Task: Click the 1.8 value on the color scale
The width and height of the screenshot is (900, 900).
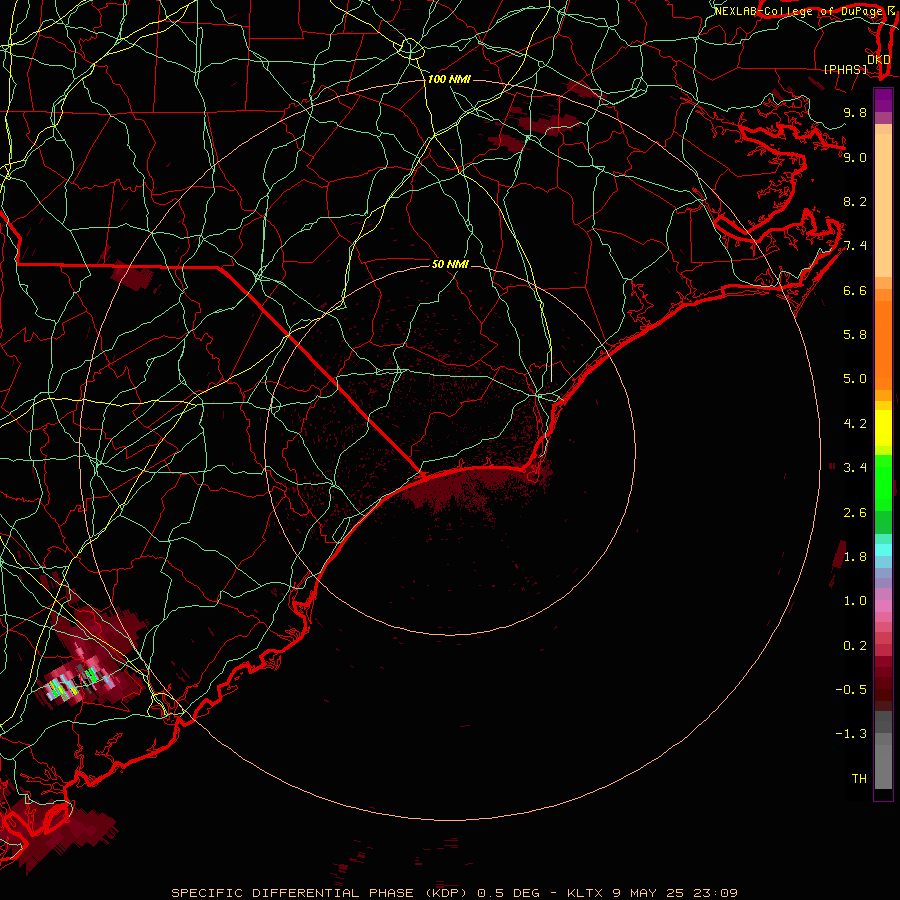Action: [855, 557]
